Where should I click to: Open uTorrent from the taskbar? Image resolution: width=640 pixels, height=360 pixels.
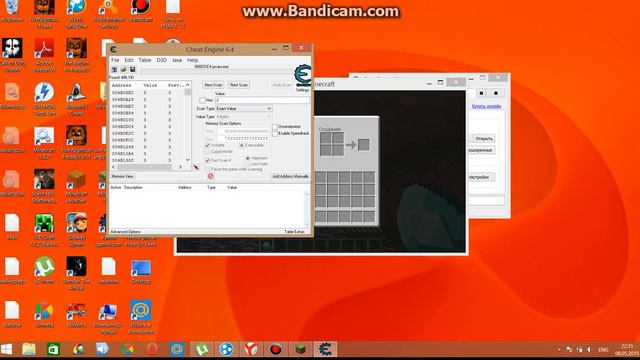202,349
